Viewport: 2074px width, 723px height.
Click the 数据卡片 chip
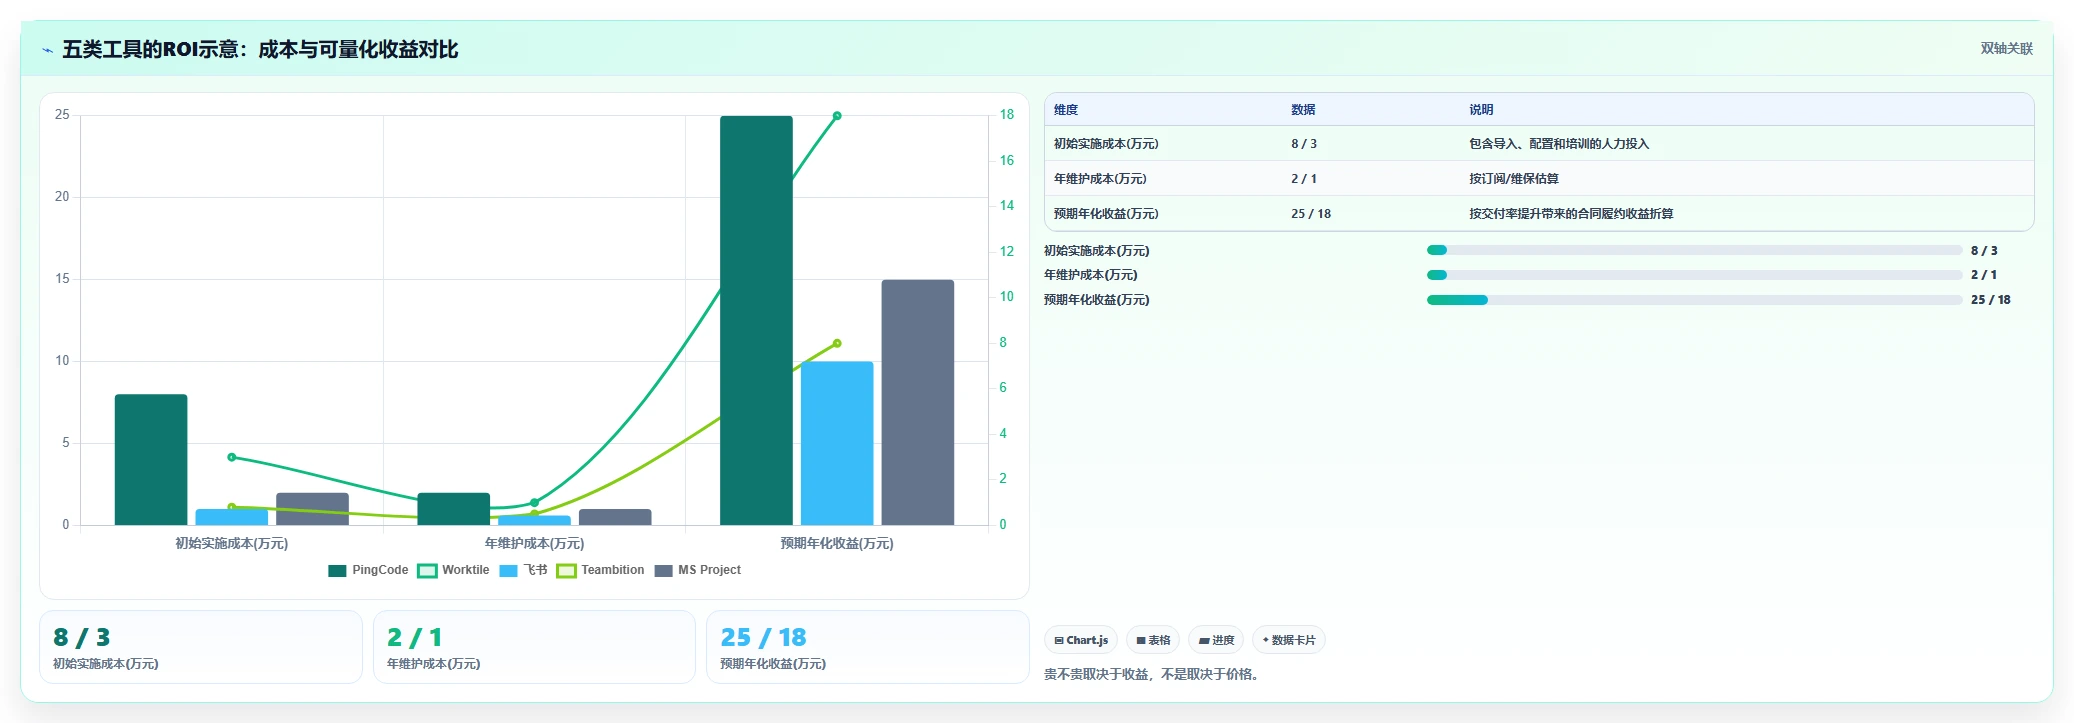1289,640
